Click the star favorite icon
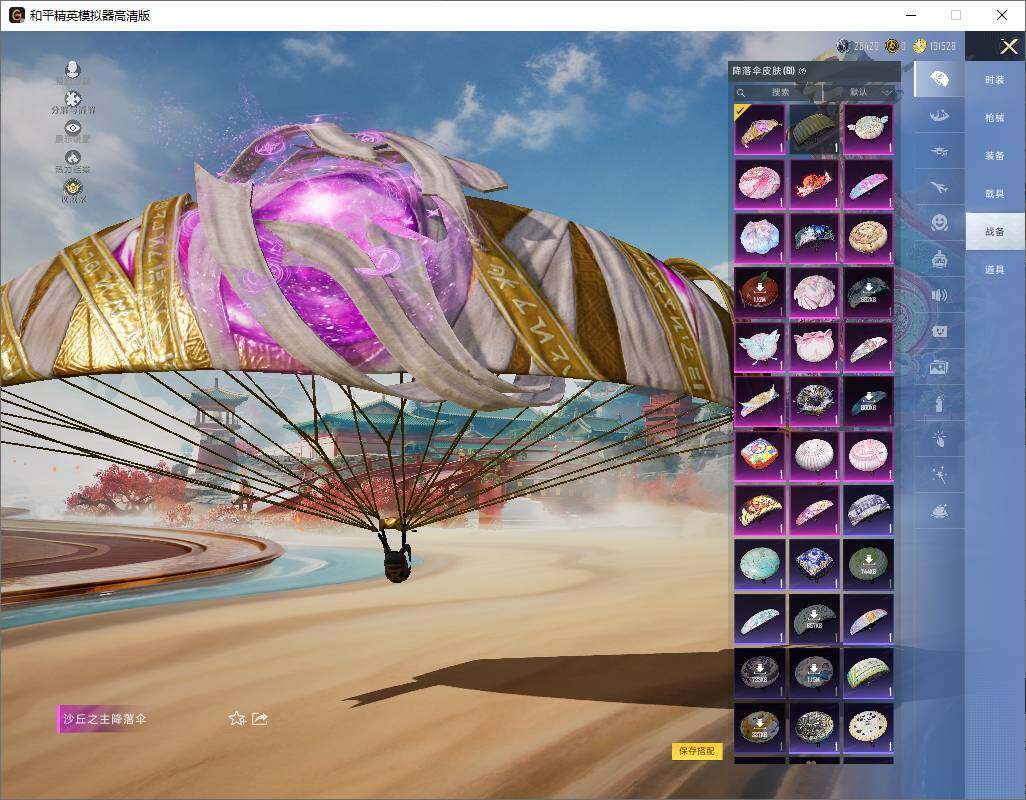The image size is (1026, 800). tap(237, 719)
